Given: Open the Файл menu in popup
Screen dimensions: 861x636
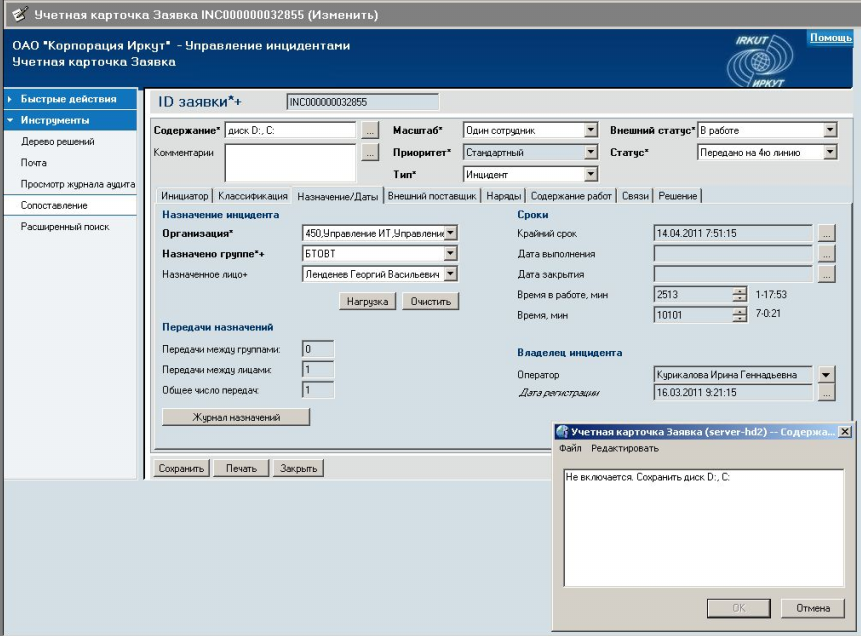Looking at the screenshot, I should pos(570,448).
